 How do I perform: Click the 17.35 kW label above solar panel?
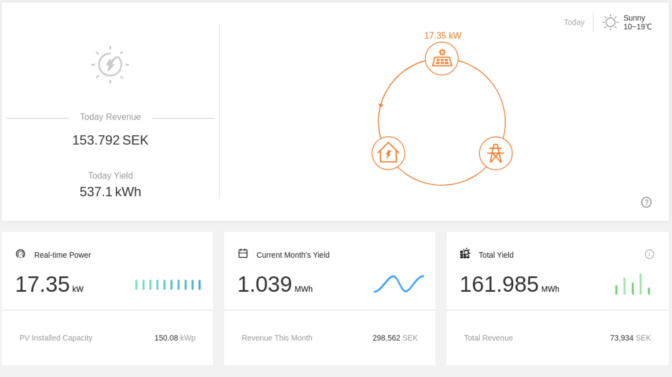tap(443, 36)
